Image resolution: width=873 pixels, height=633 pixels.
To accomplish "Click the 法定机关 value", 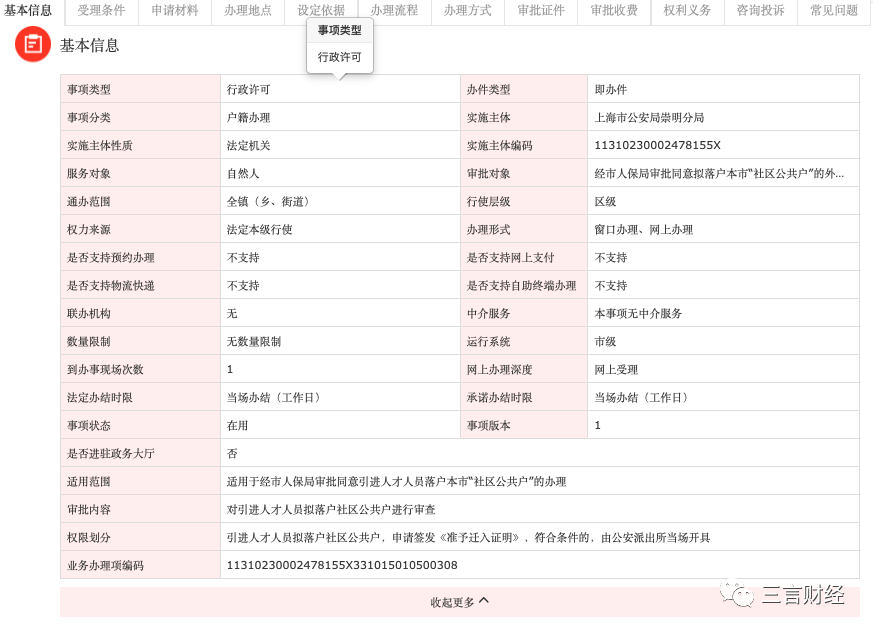I will pyautogui.click(x=248, y=145).
